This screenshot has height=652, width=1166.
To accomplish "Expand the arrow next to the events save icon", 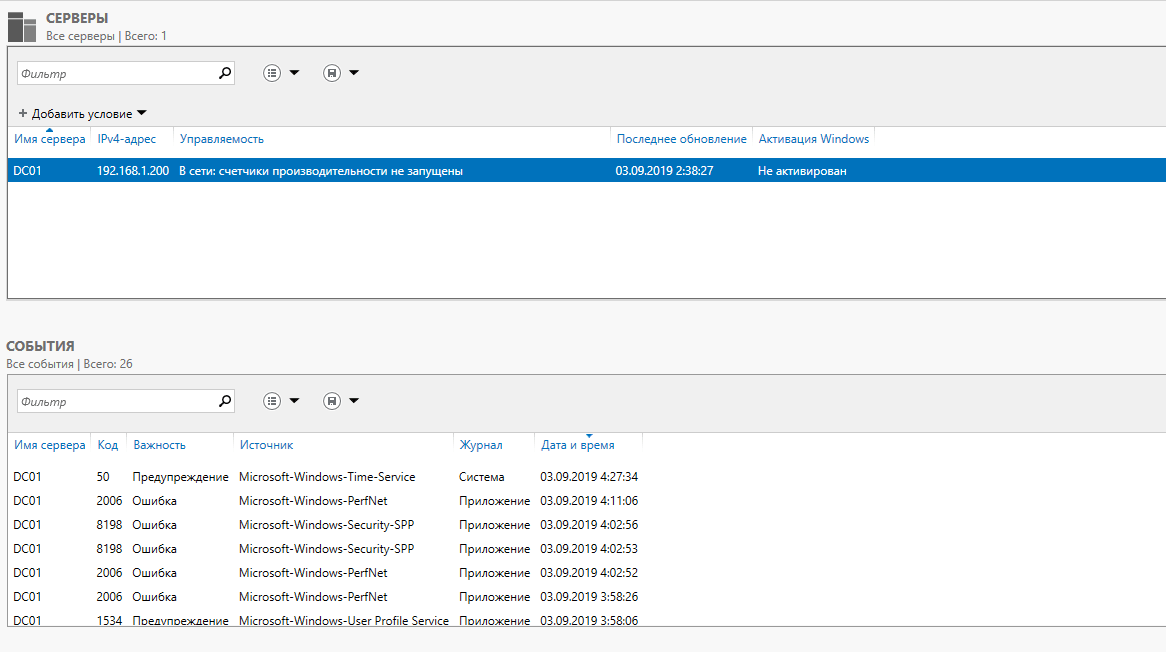I will click(354, 401).
